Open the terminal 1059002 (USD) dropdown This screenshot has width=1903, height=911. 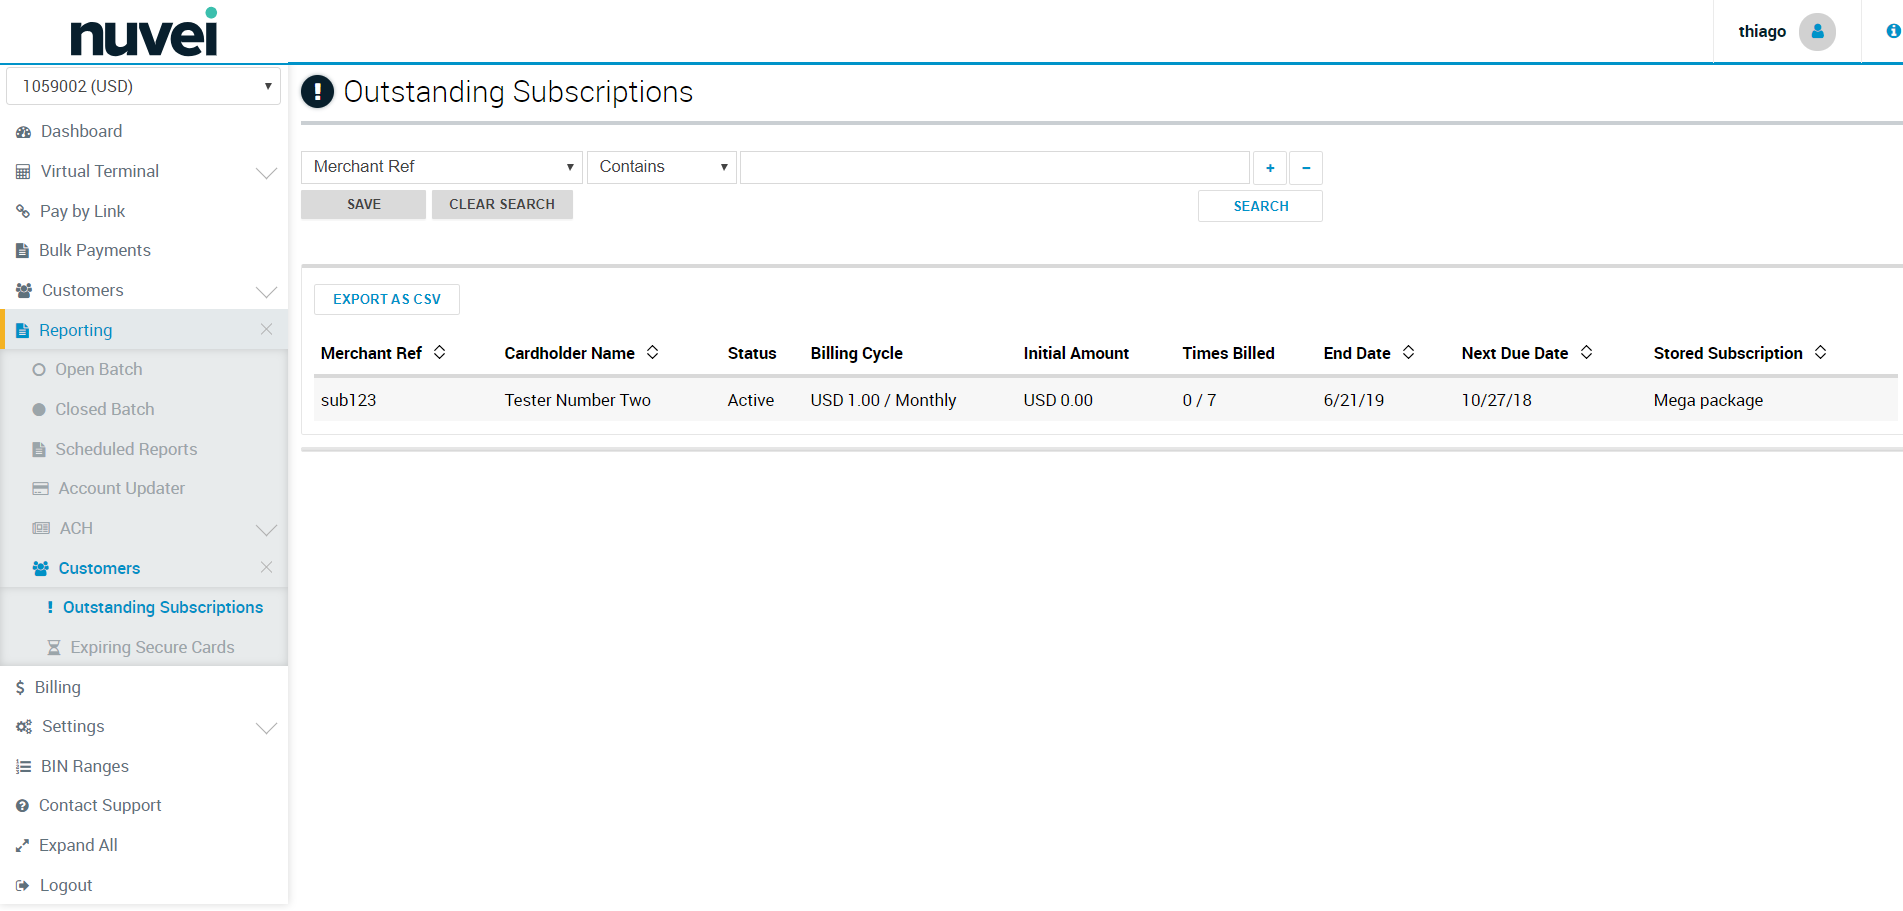tap(143, 86)
